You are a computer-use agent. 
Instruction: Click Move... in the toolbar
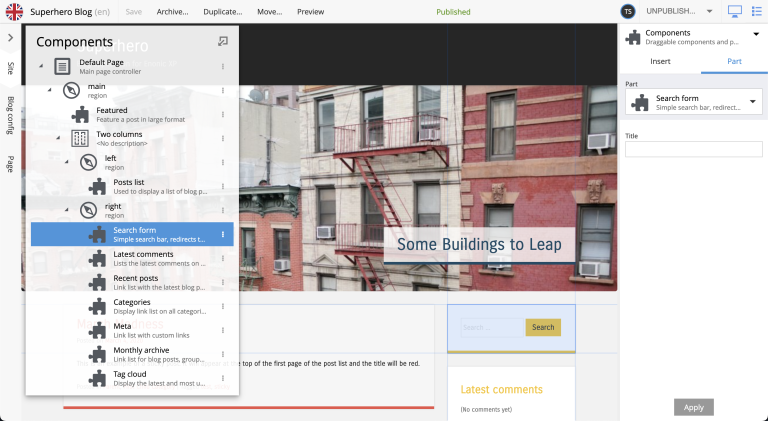pyautogui.click(x=269, y=12)
